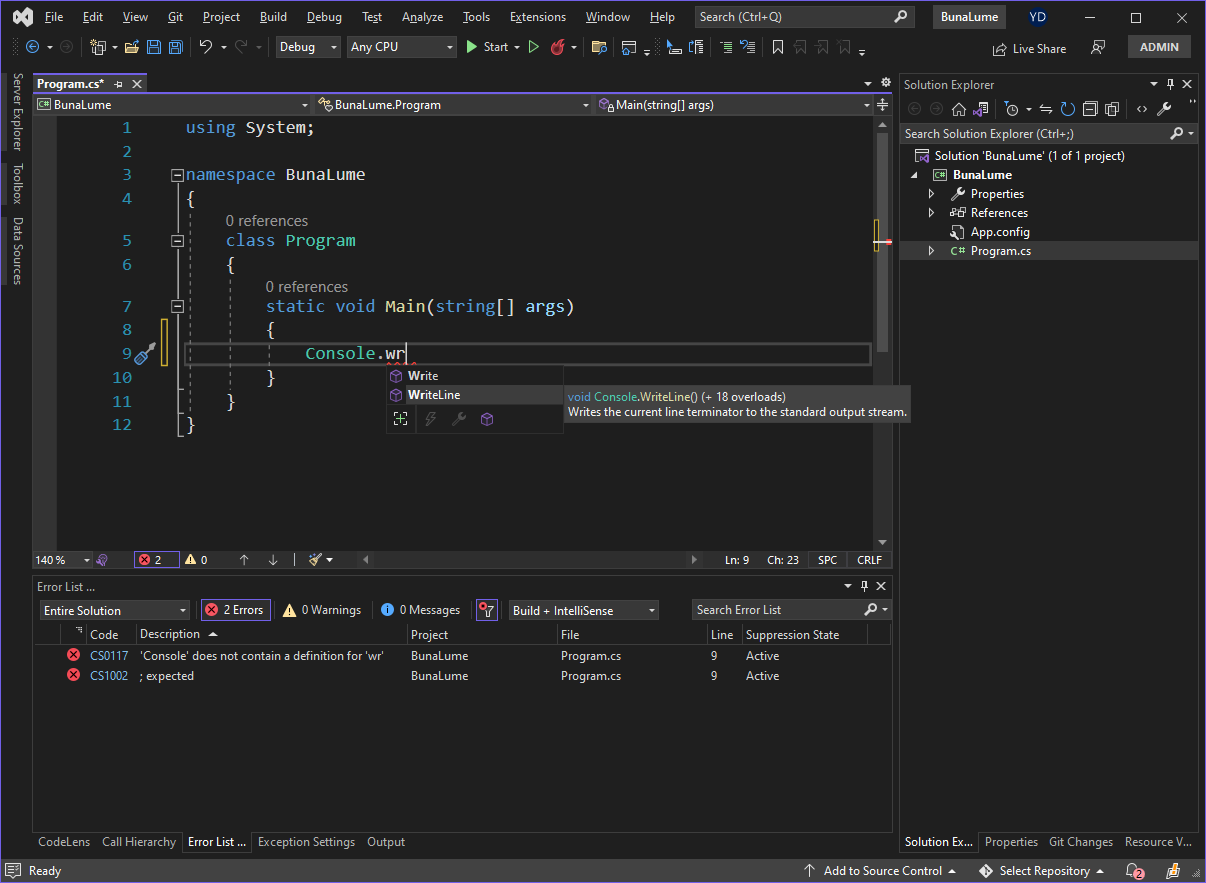Click Solution Explorer refresh icon

(x=1068, y=109)
